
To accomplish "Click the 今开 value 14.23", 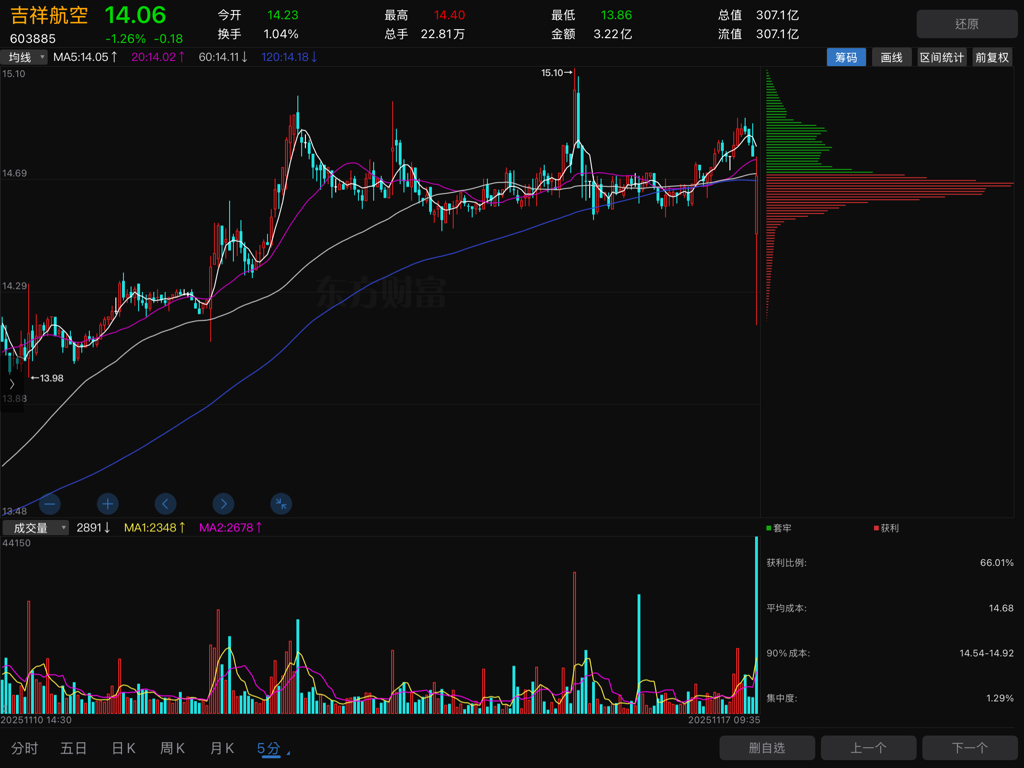I will [283, 15].
